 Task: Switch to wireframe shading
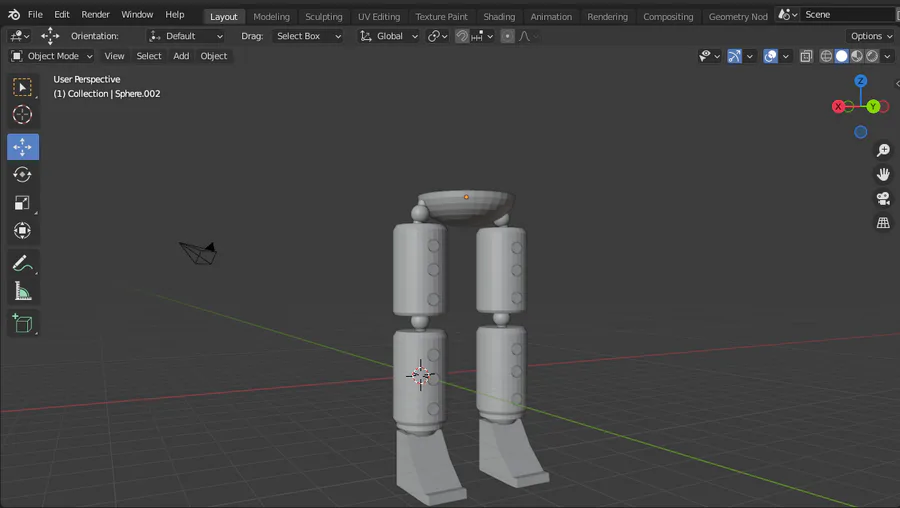[x=826, y=56]
